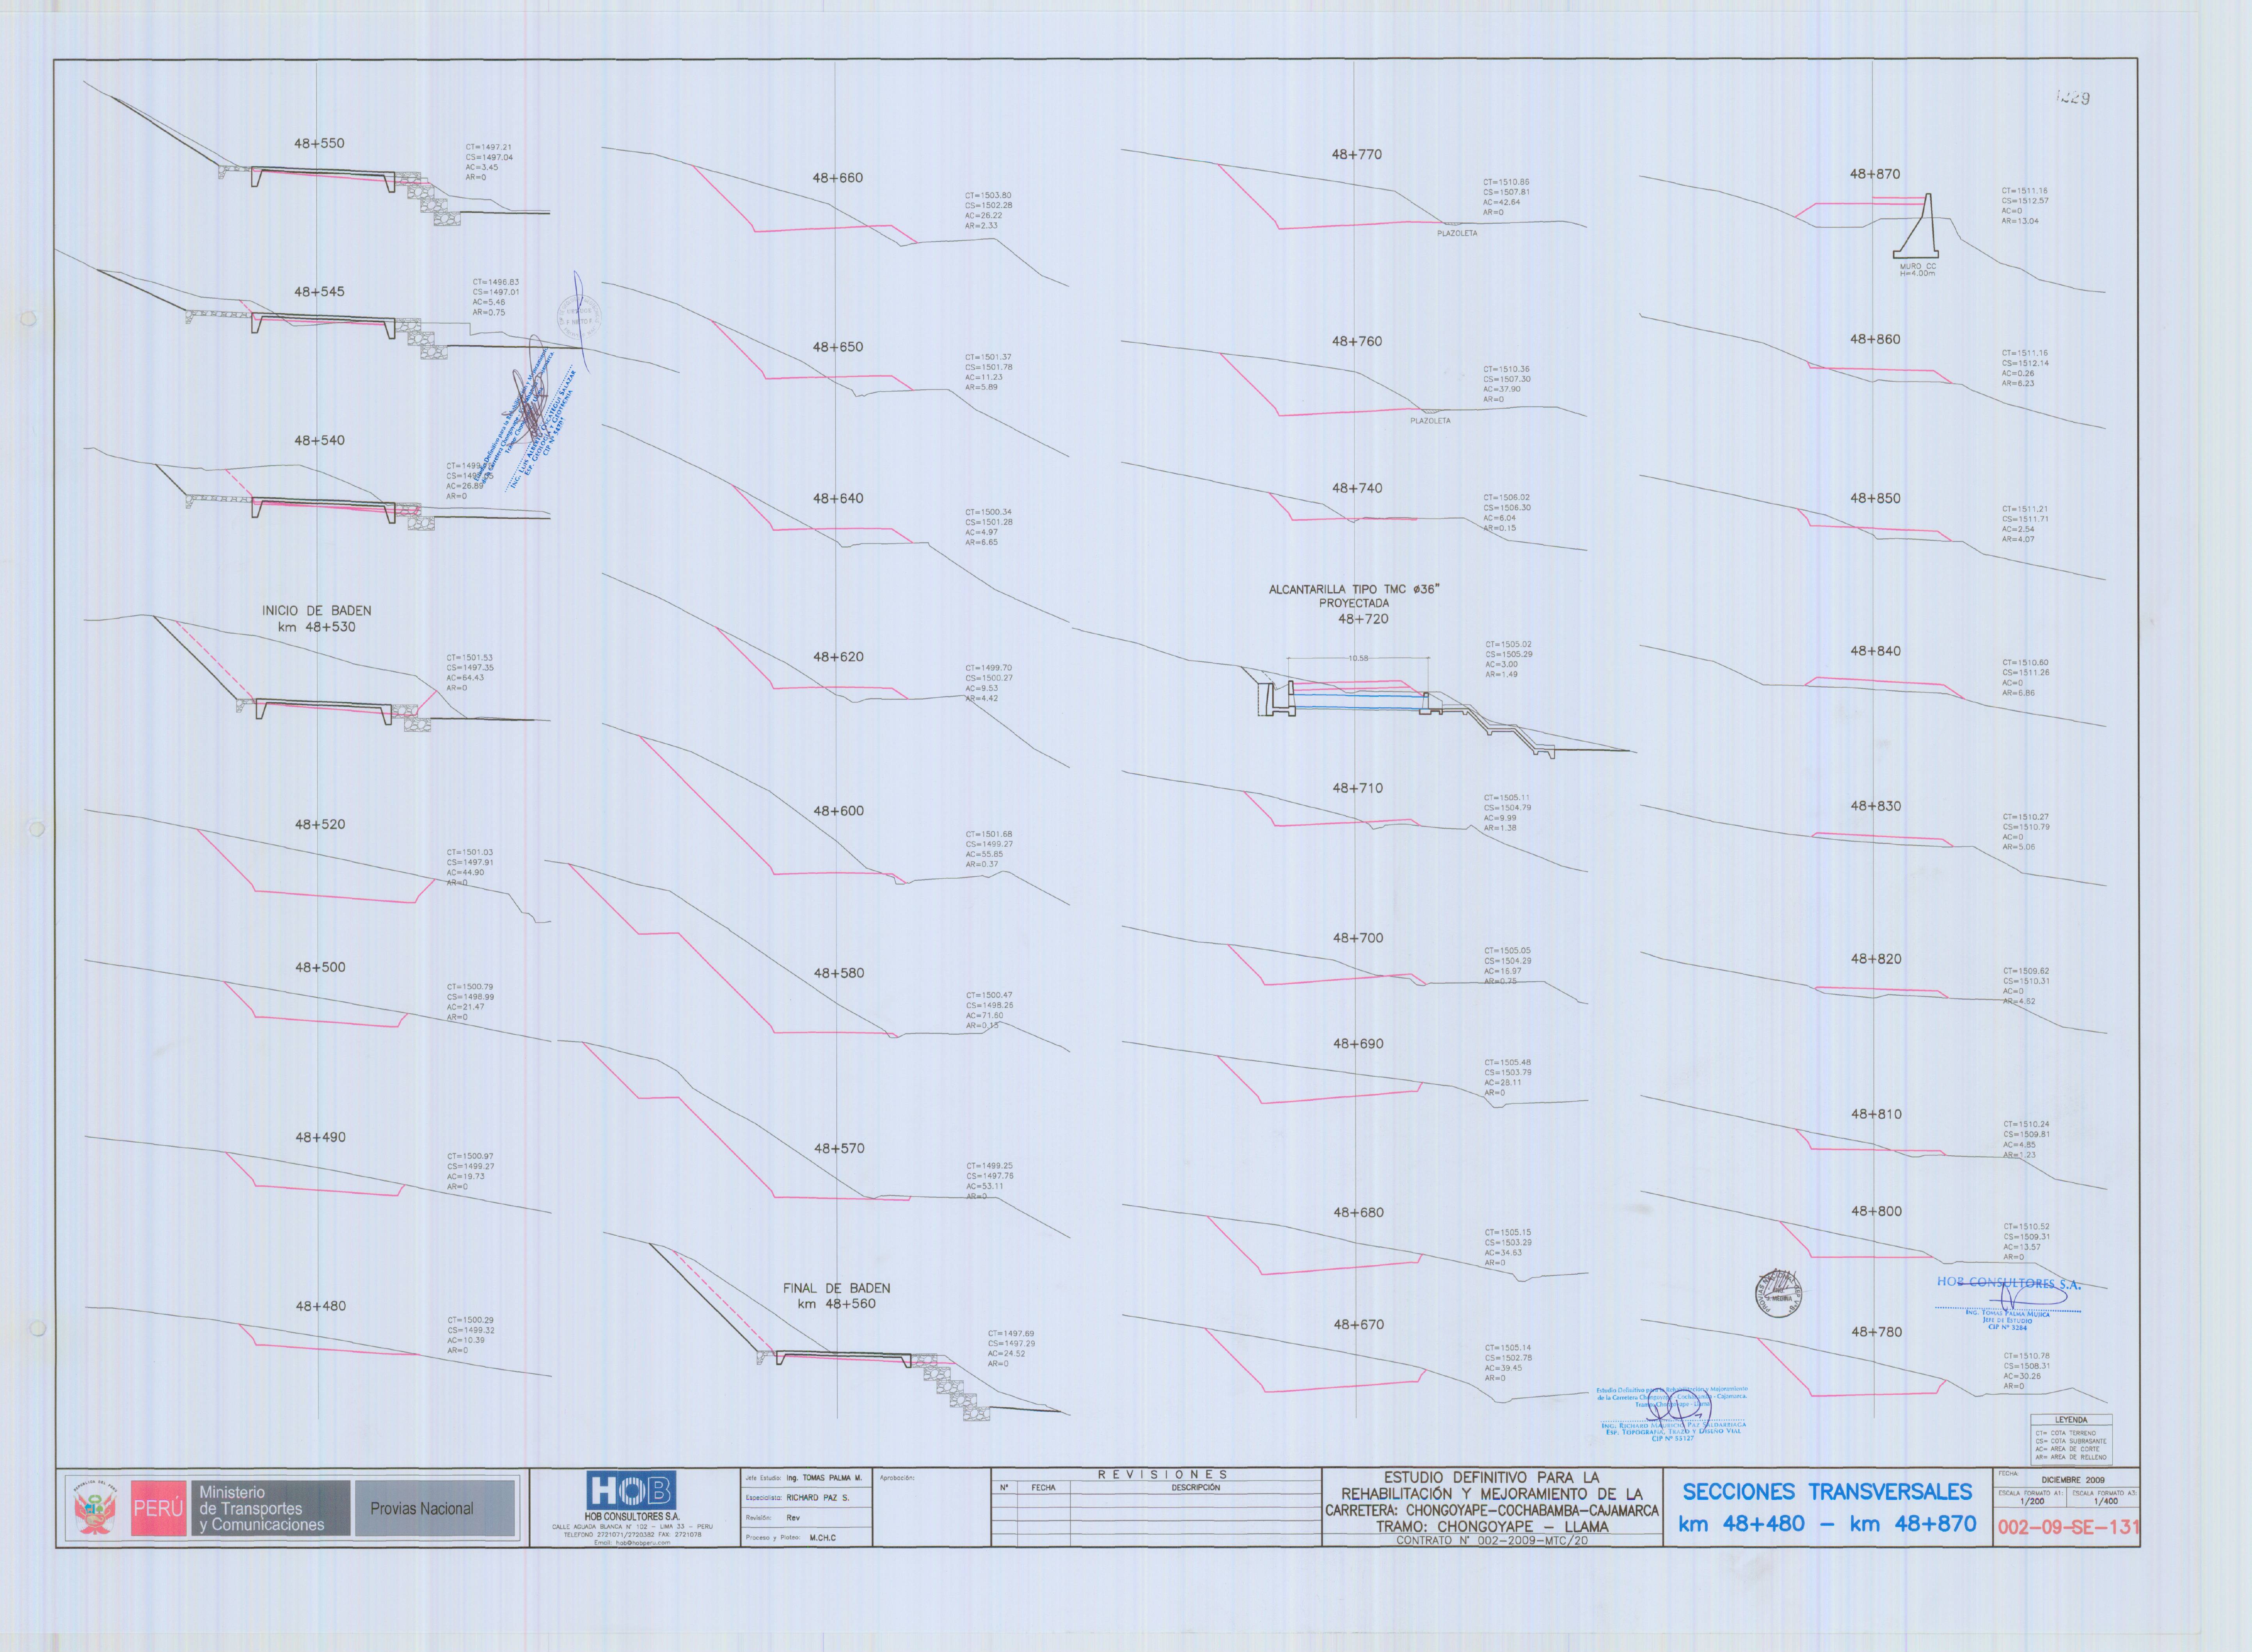Select the section label 48+545

tap(319, 291)
